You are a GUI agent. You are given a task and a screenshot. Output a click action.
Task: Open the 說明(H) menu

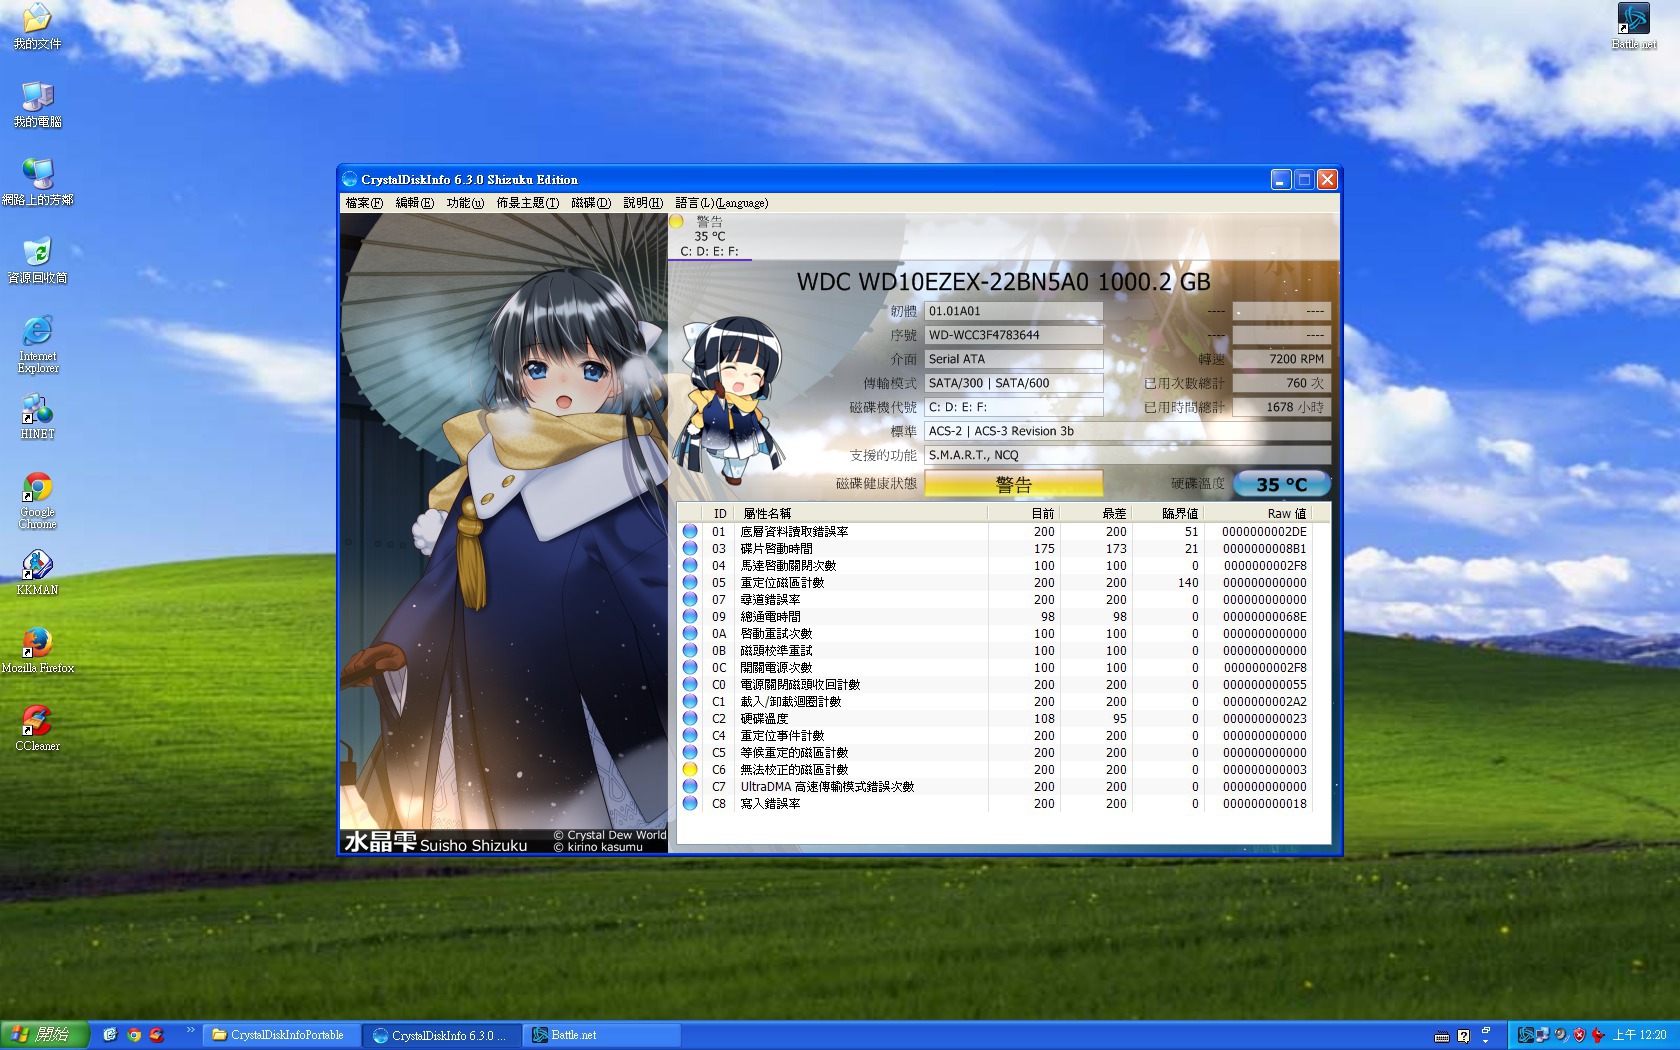coord(643,203)
